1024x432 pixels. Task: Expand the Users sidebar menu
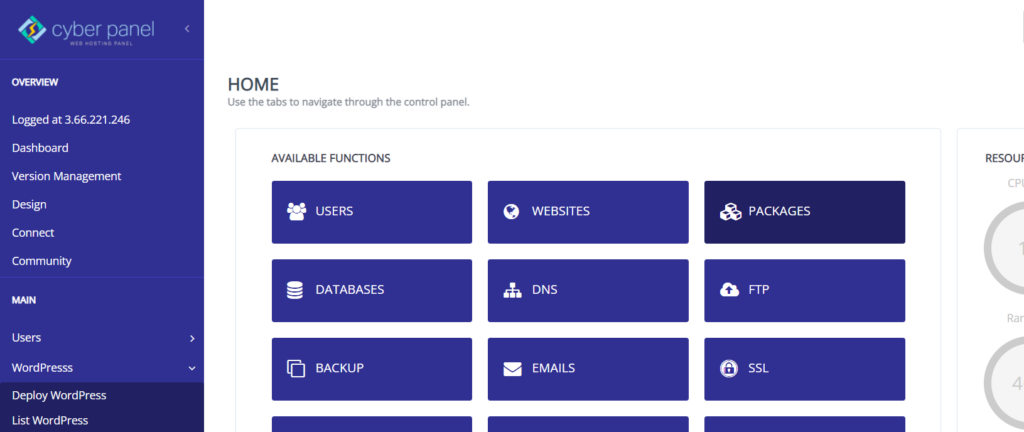click(x=192, y=339)
